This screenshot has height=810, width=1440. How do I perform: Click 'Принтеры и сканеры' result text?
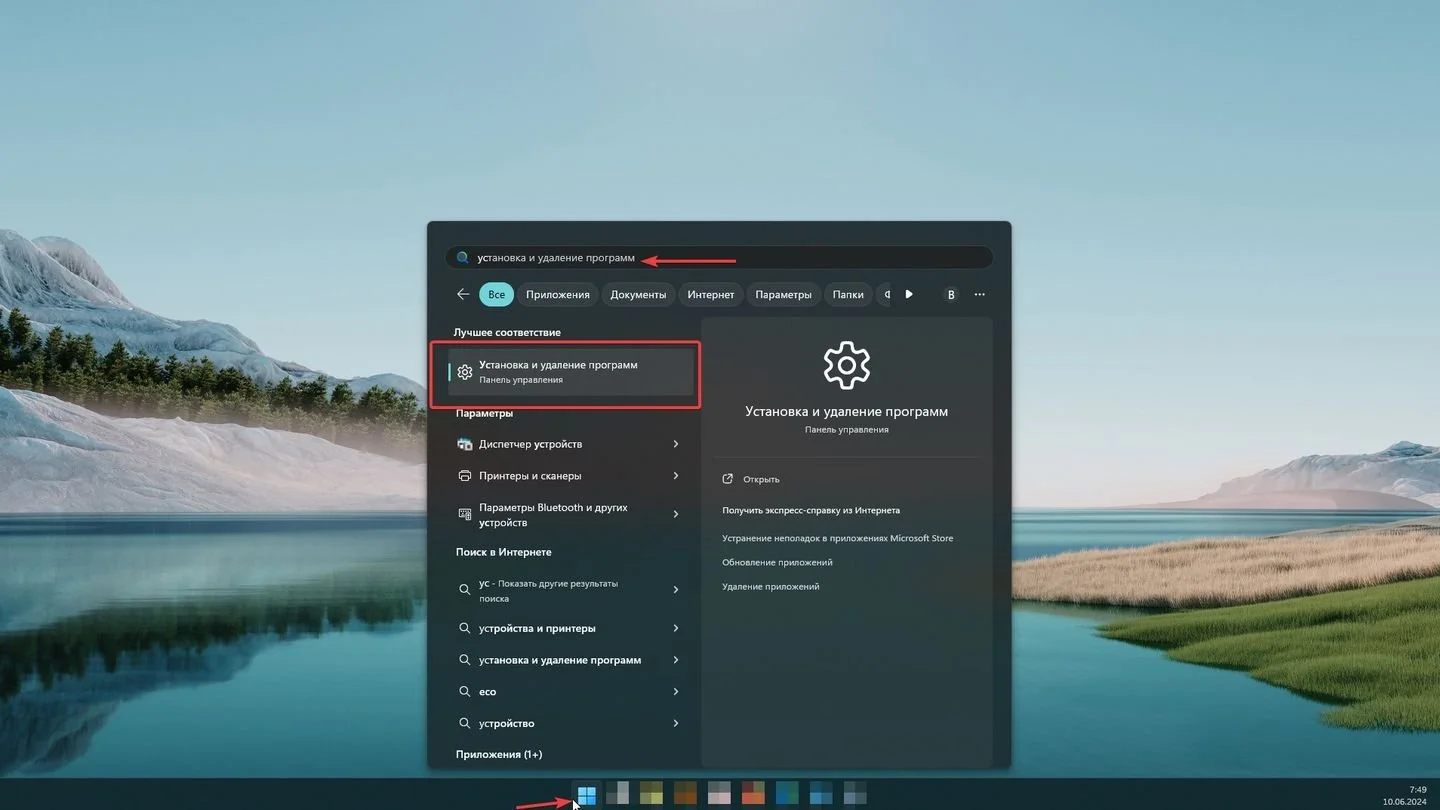click(x=530, y=476)
